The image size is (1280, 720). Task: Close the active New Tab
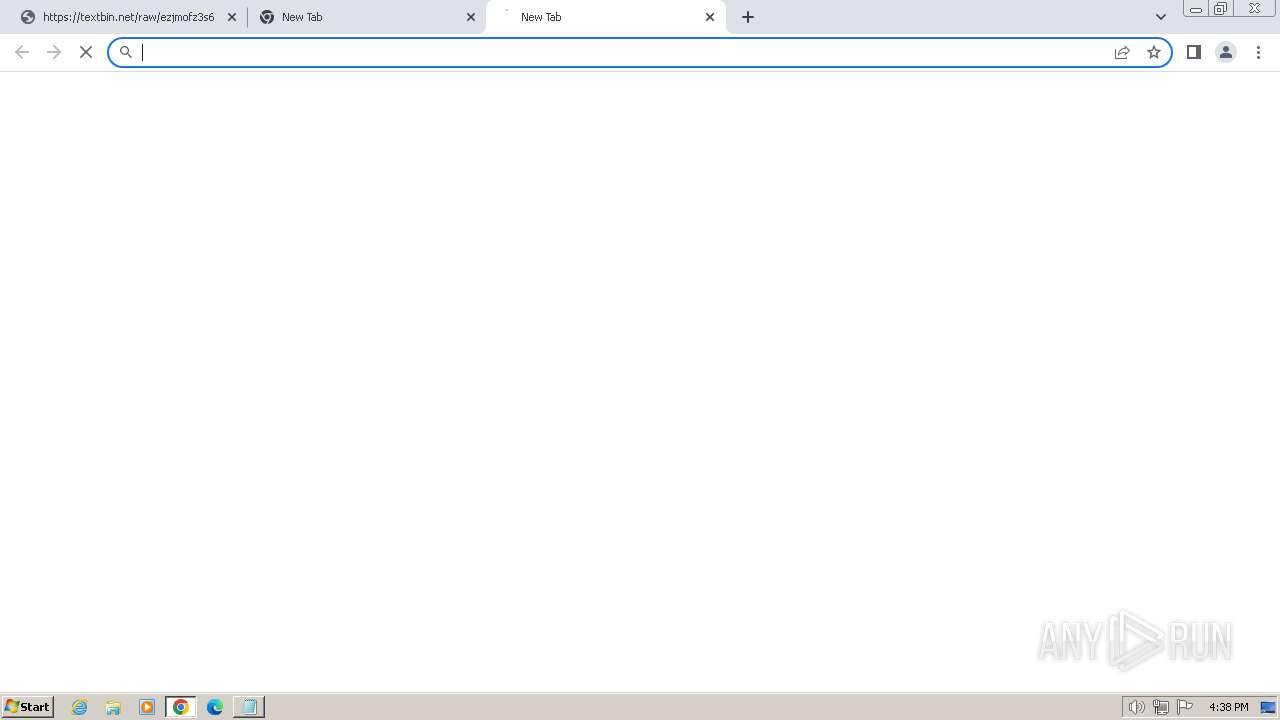click(710, 17)
